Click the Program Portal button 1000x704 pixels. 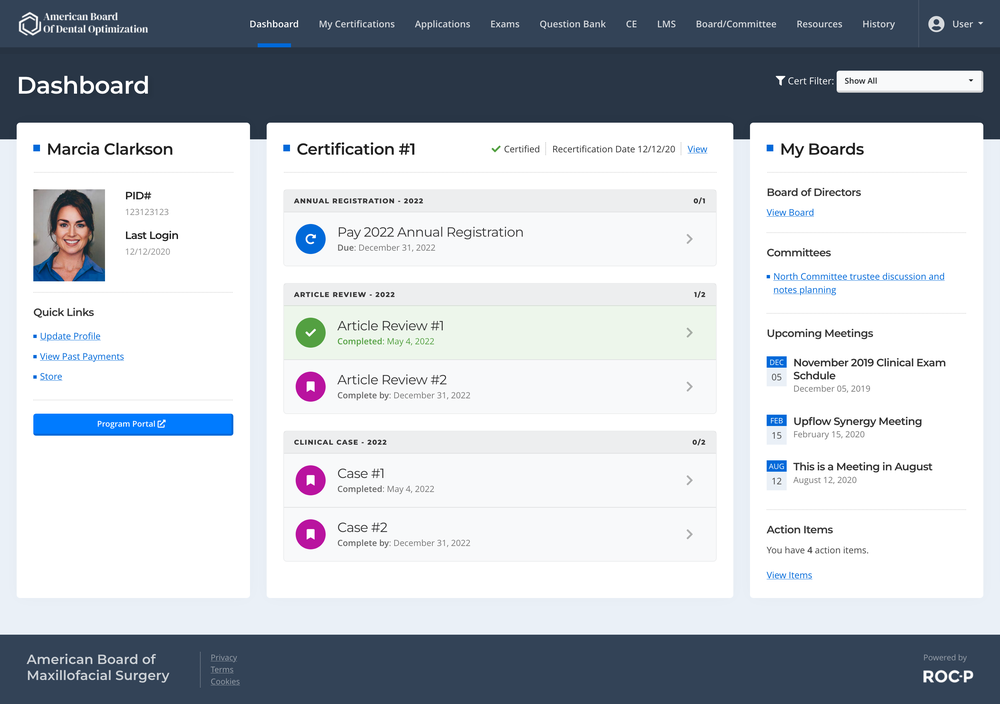tap(133, 424)
